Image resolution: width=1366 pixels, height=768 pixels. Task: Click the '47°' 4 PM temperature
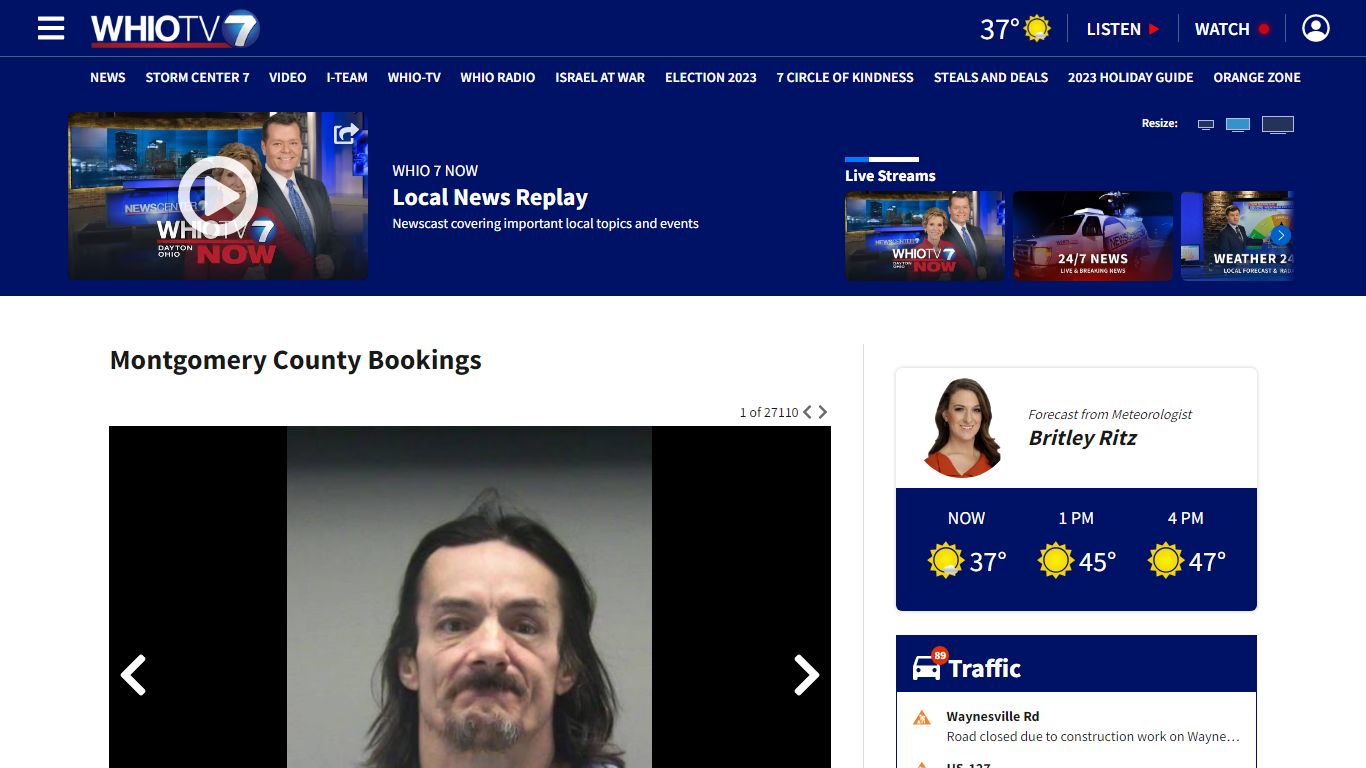1207,562
